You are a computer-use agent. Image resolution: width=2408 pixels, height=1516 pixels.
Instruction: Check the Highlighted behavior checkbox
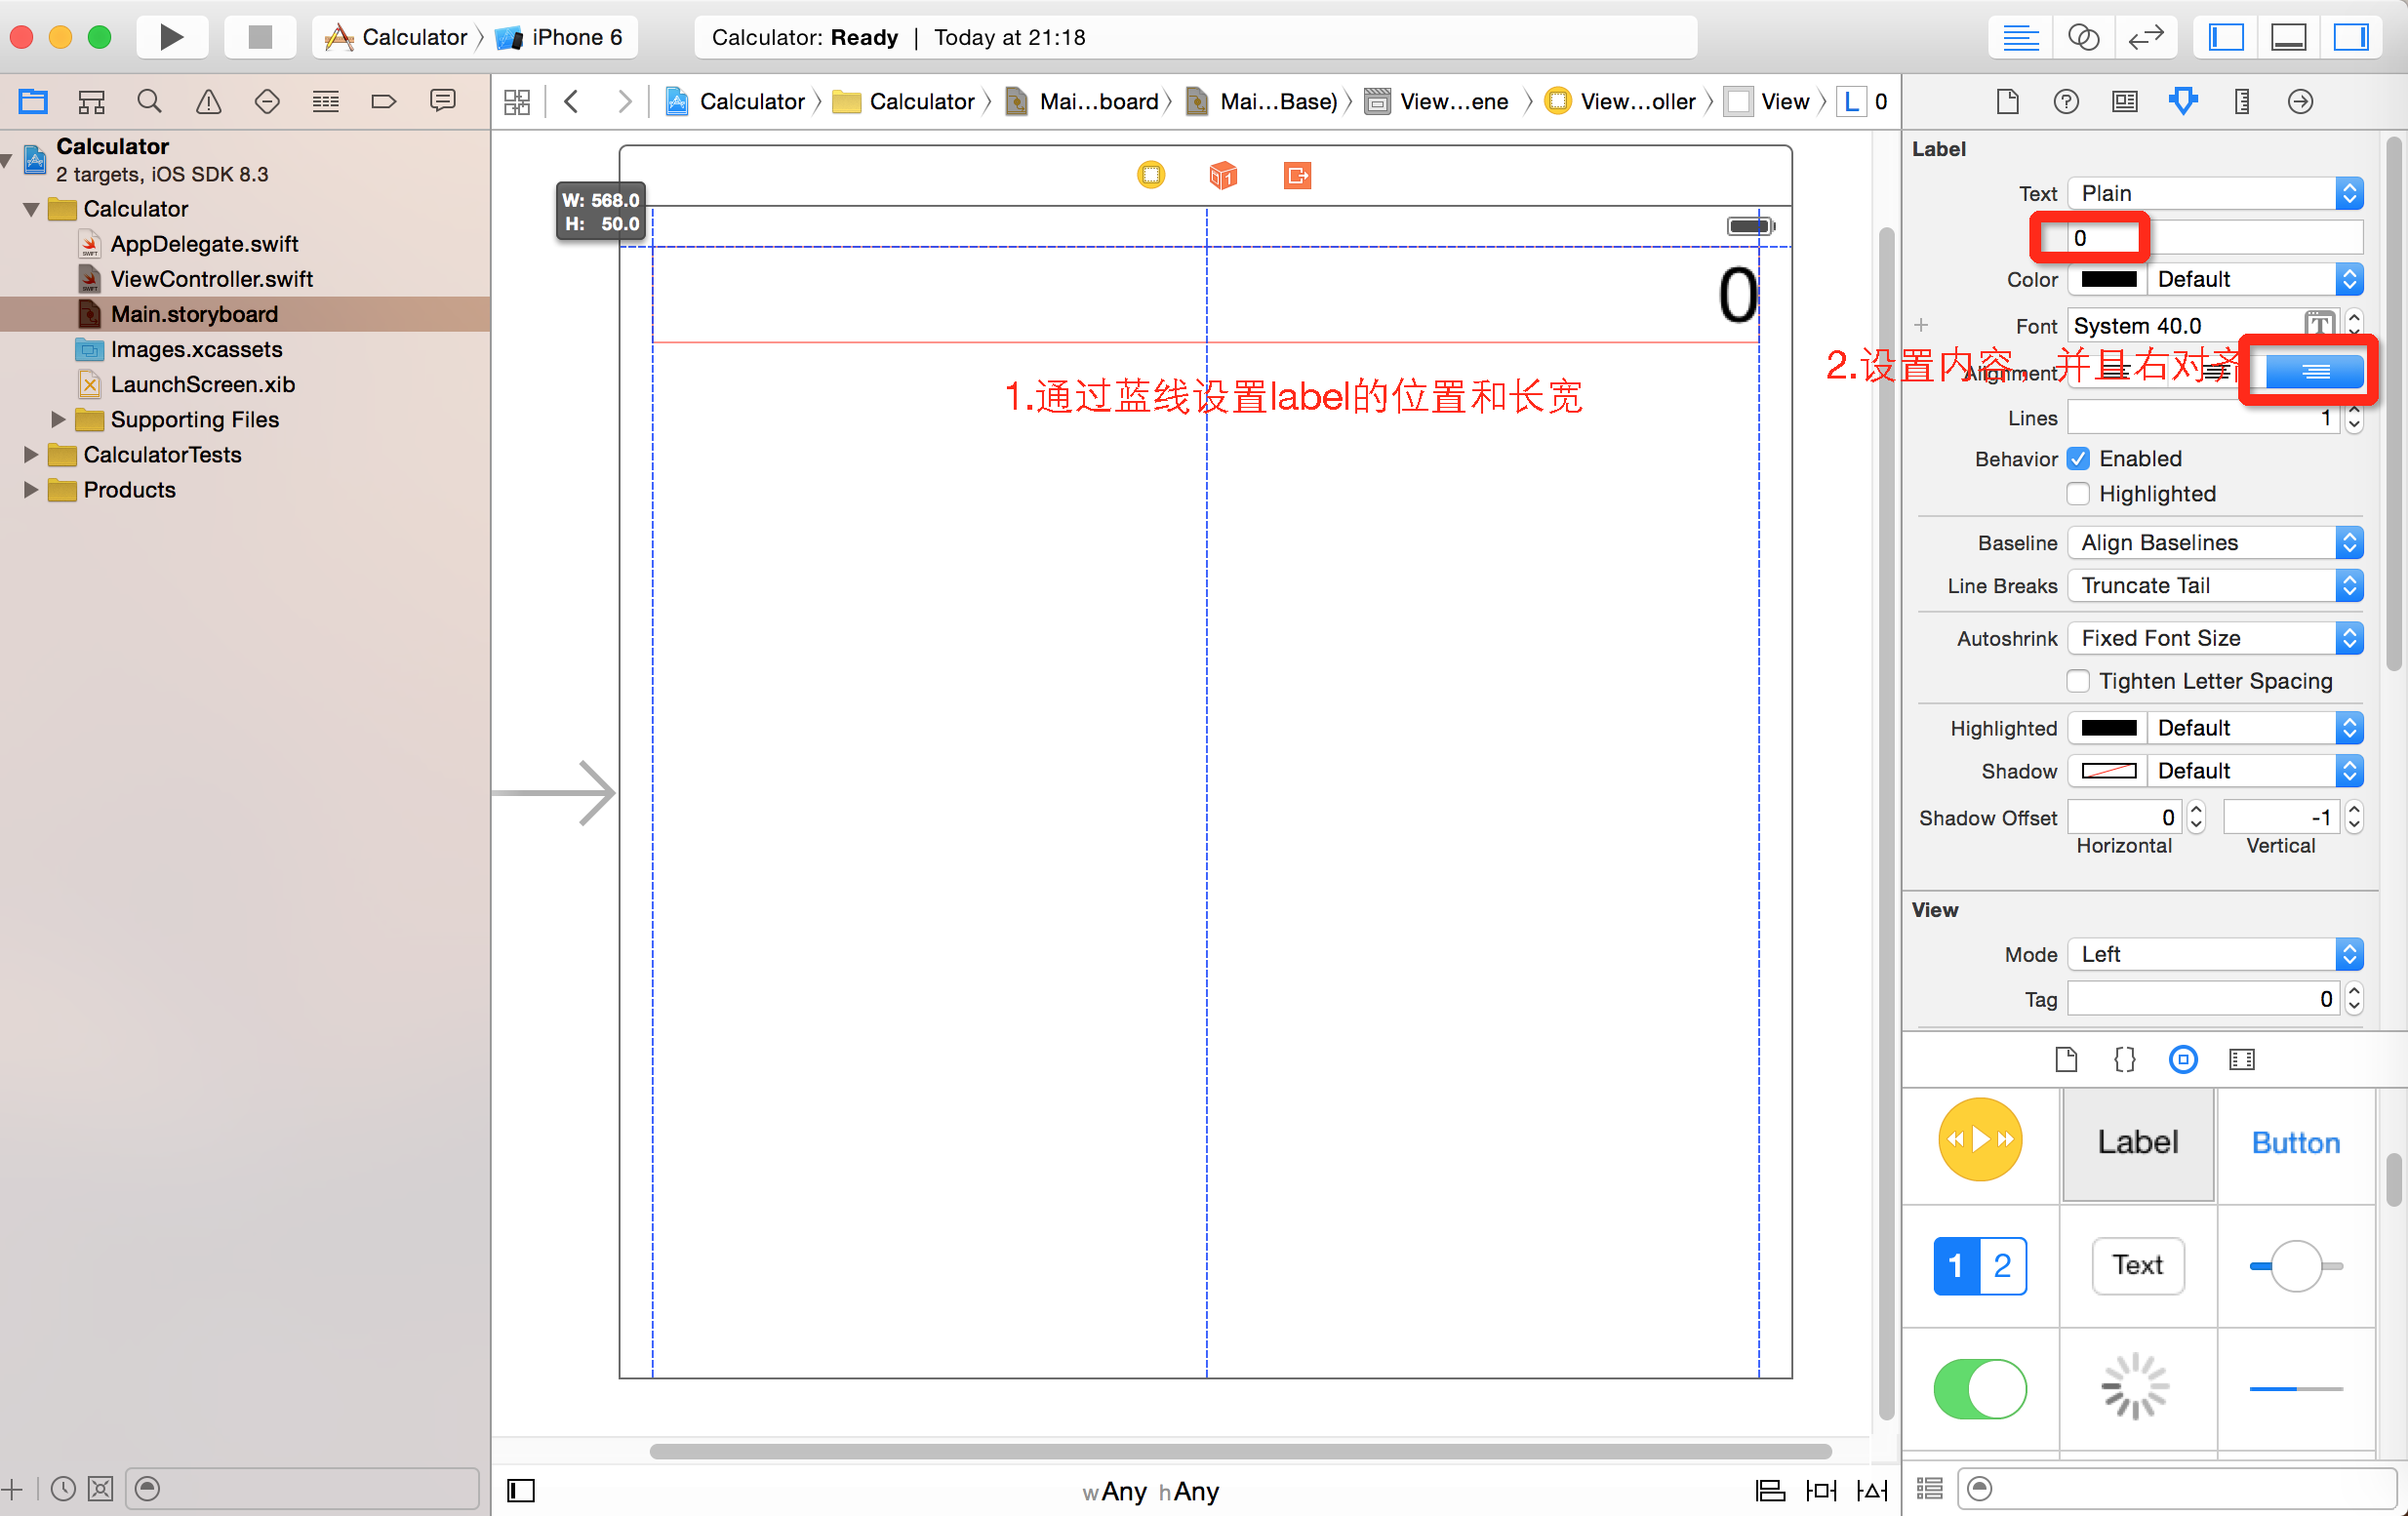coord(2078,493)
